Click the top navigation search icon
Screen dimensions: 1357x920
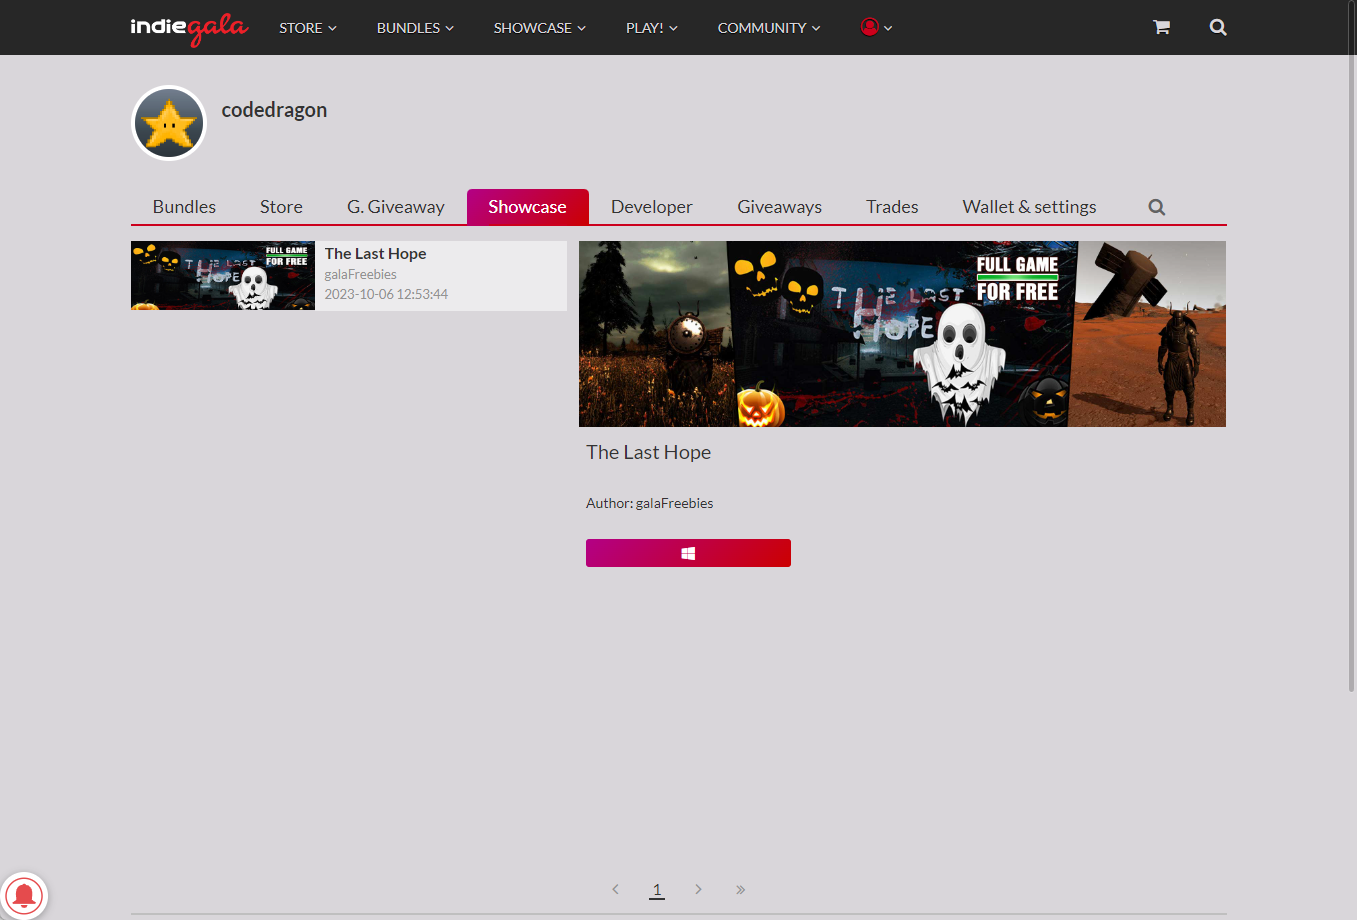1218,27
